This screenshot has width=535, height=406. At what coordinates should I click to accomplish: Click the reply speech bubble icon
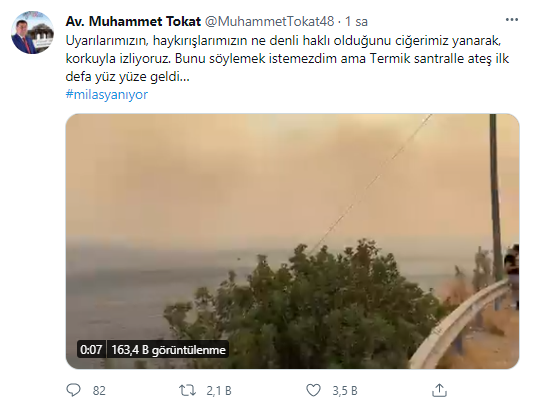(73, 390)
